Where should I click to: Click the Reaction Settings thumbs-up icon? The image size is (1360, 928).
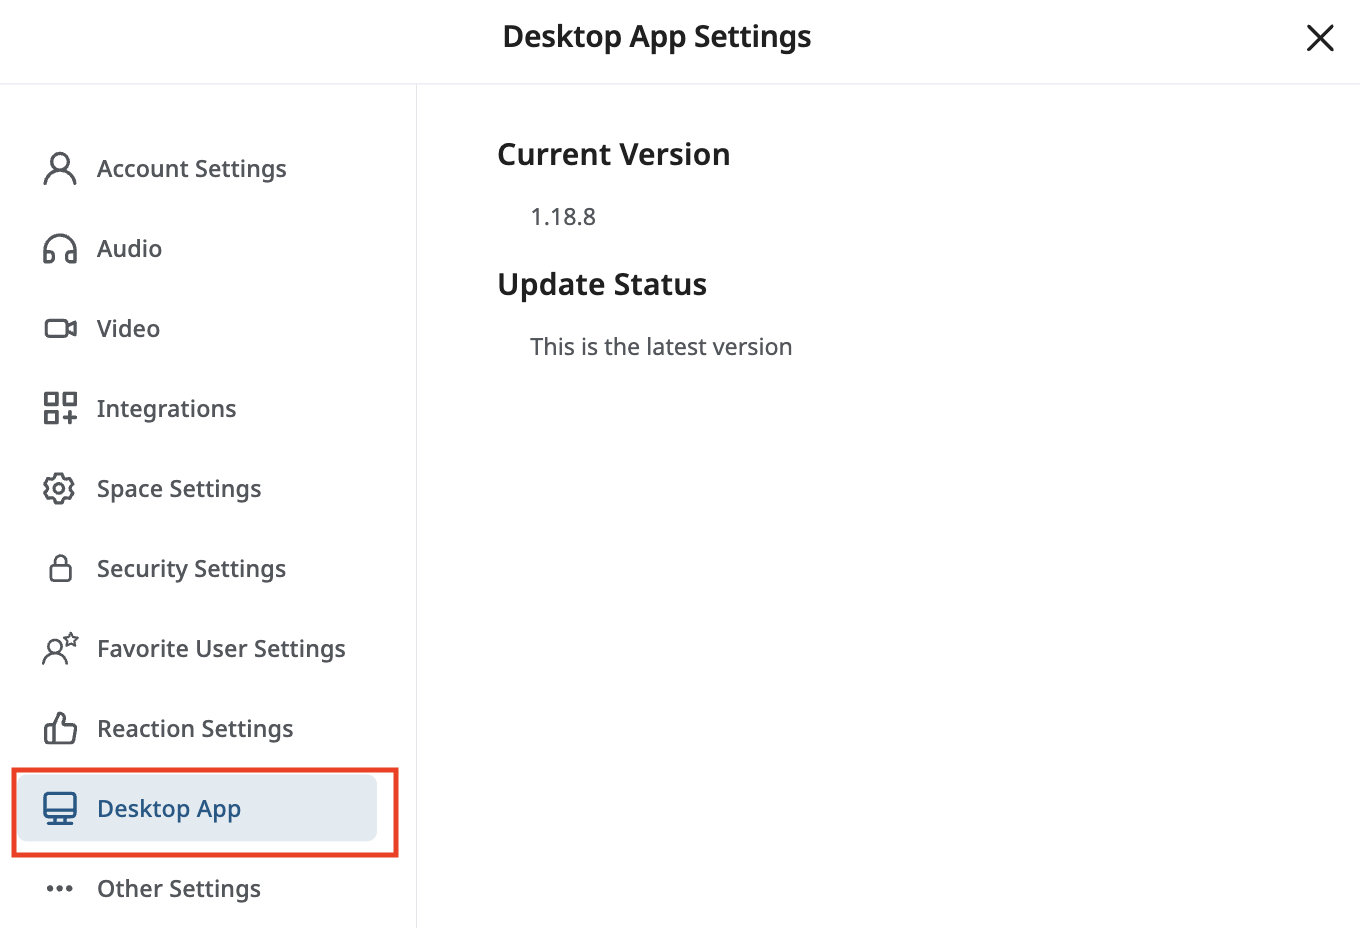click(x=59, y=728)
